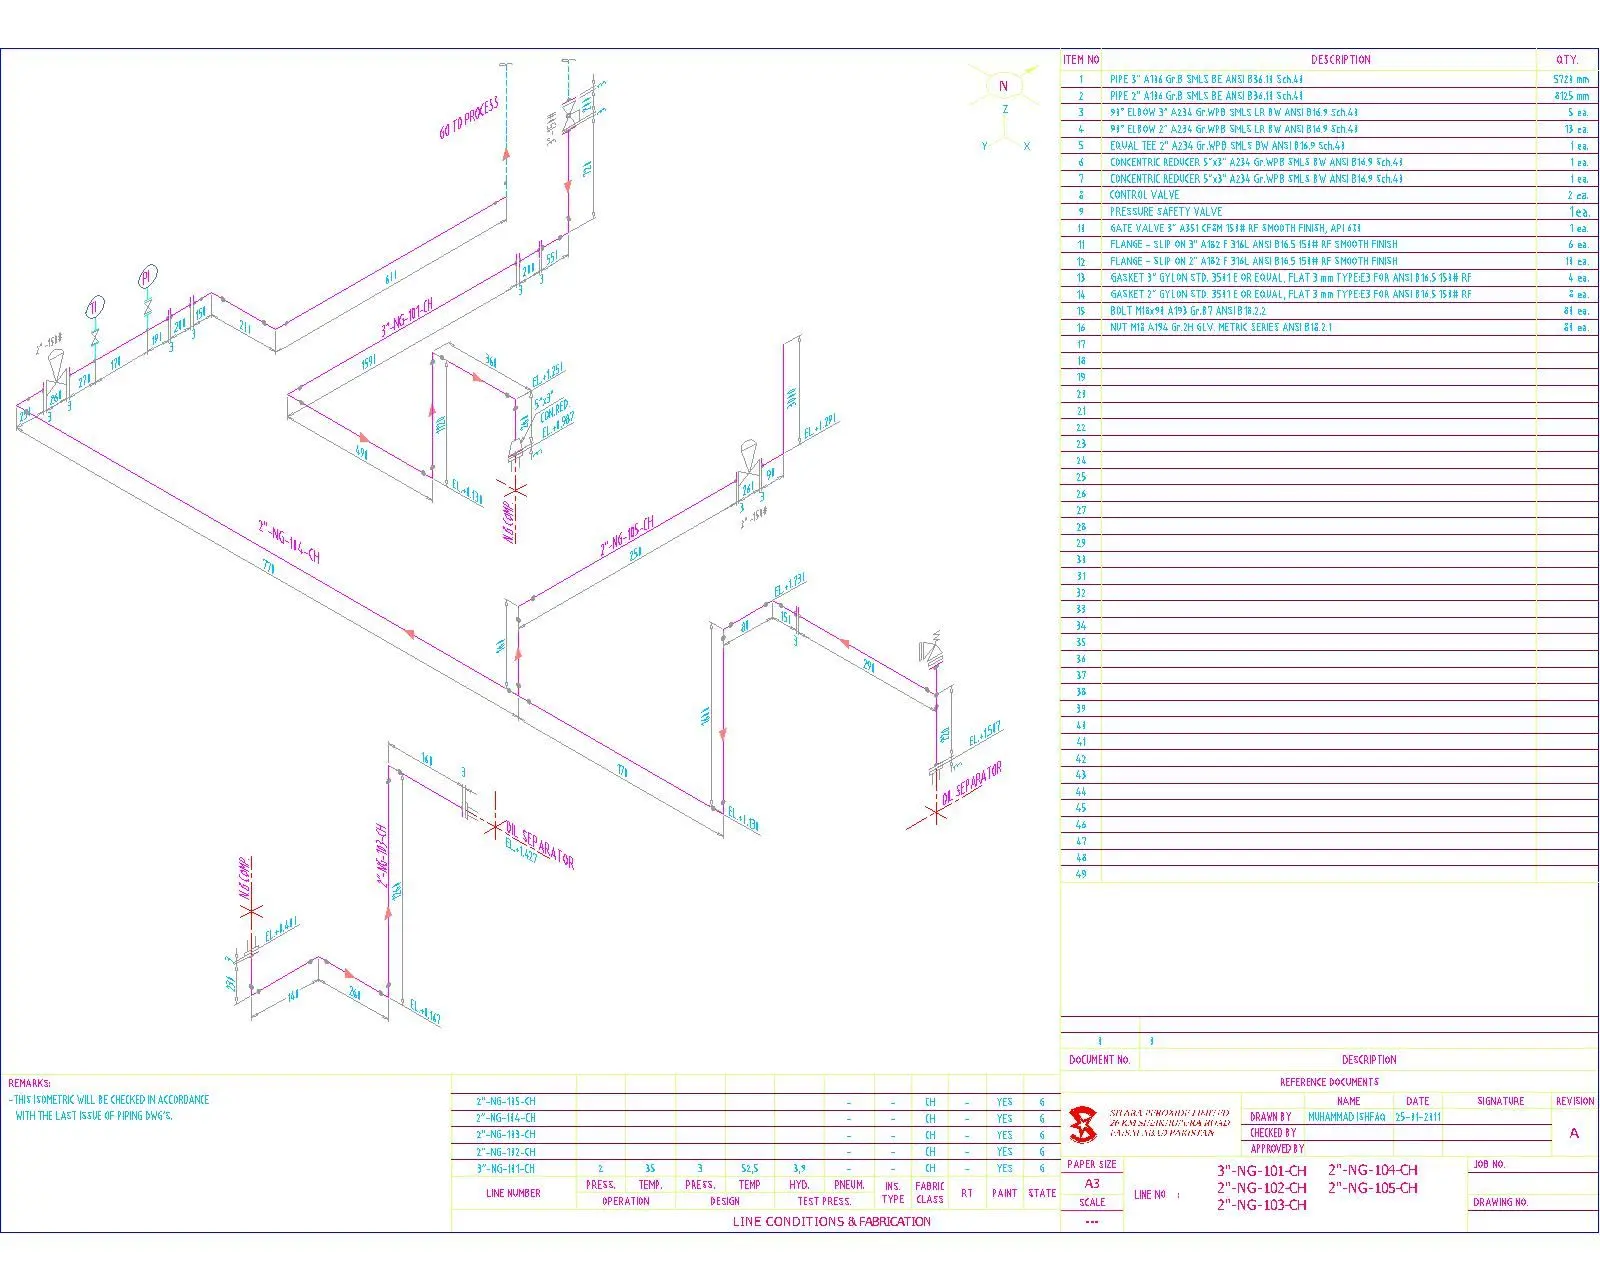Click the 'QTY.' column header
Image resolution: width=1600 pixels, height=1280 pixels.
(1566, 60)
